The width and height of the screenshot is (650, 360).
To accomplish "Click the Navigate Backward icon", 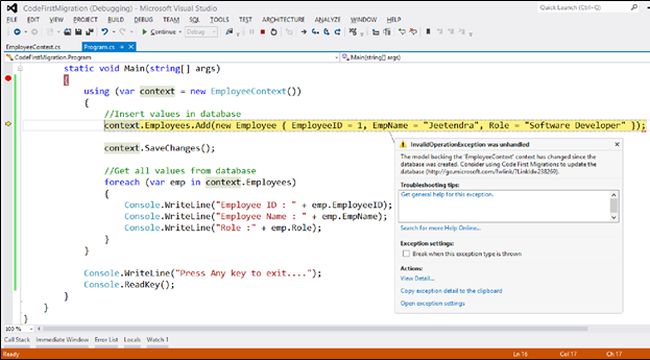I will (x=17, y=32).
